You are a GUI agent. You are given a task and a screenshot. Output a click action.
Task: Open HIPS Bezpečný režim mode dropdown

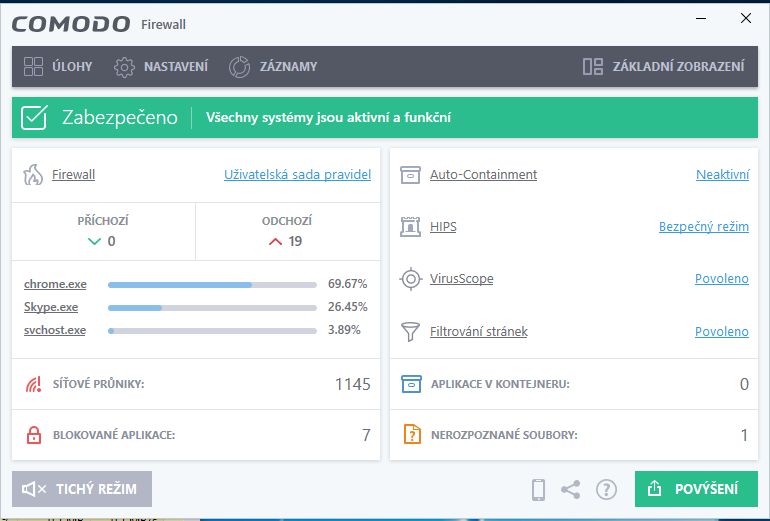pyautogui.click(x=703, y=227)
